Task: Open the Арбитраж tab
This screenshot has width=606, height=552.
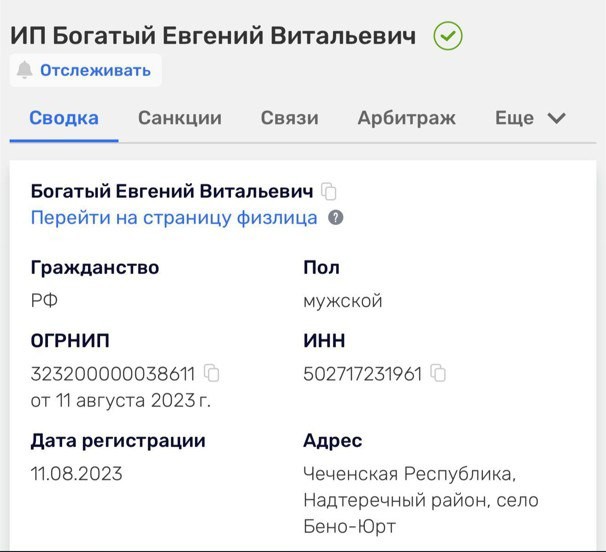Action: 406,118
